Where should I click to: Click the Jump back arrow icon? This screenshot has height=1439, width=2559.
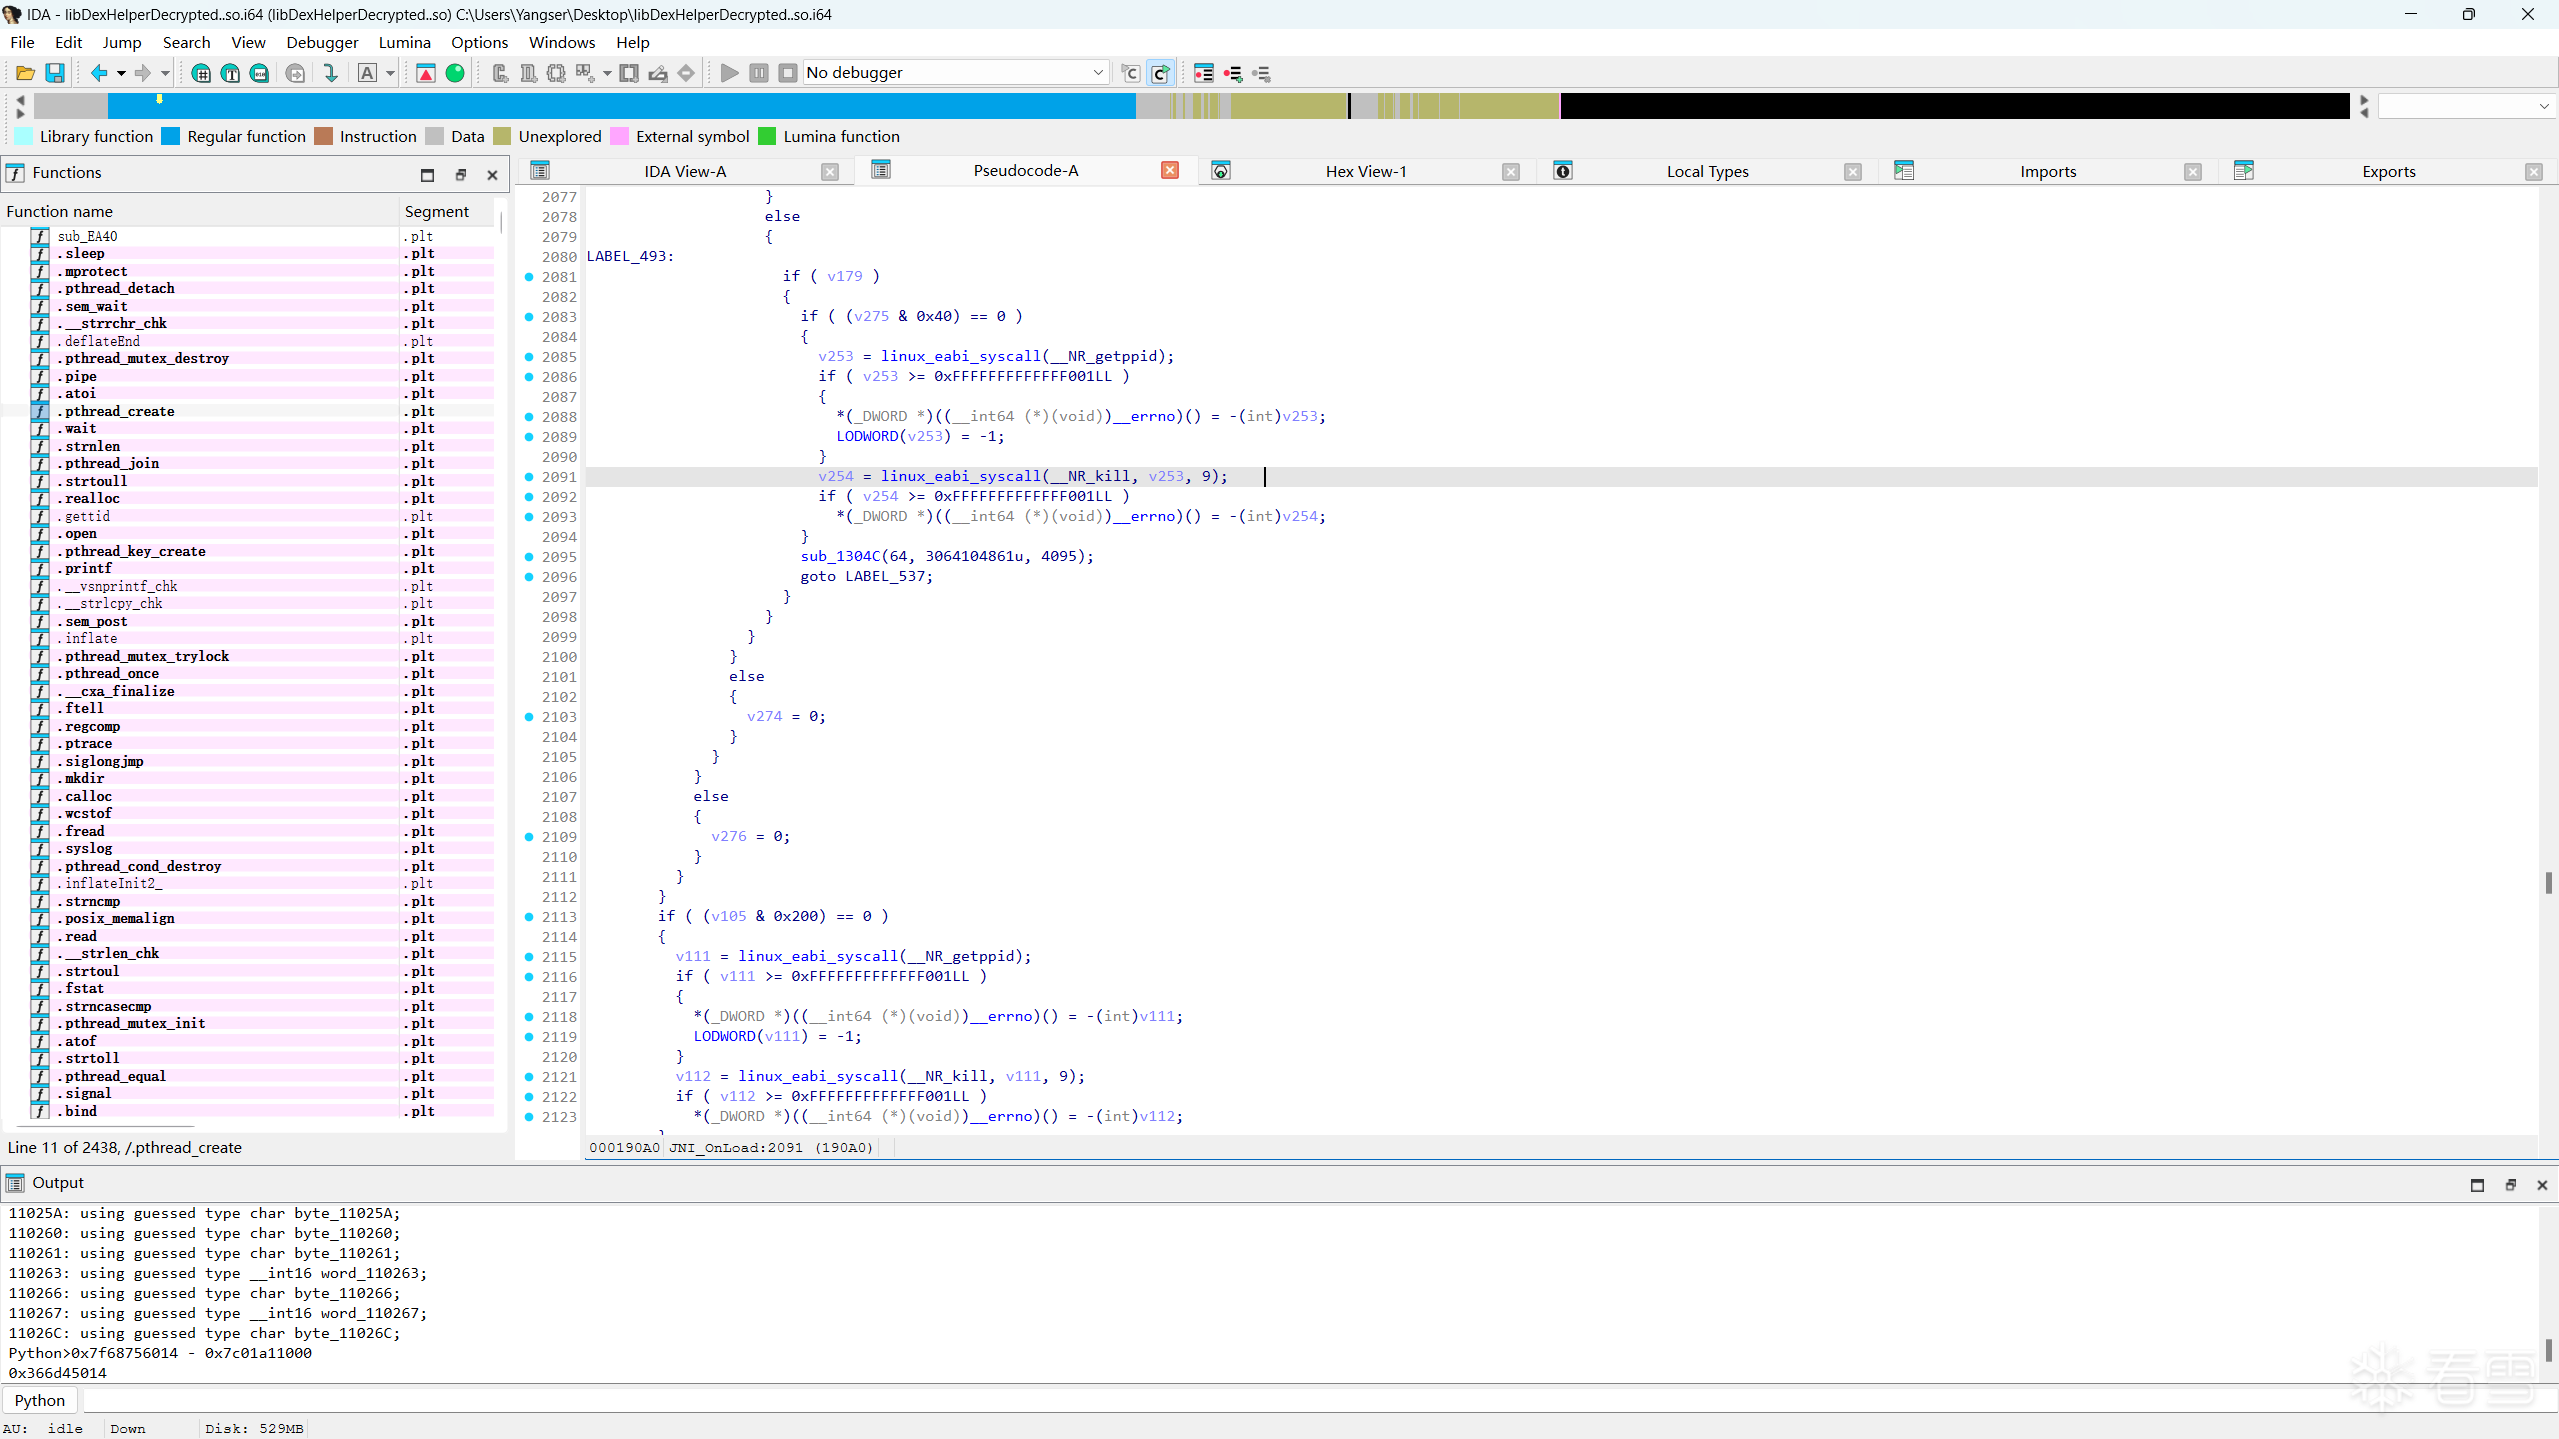tap(98, 73)
